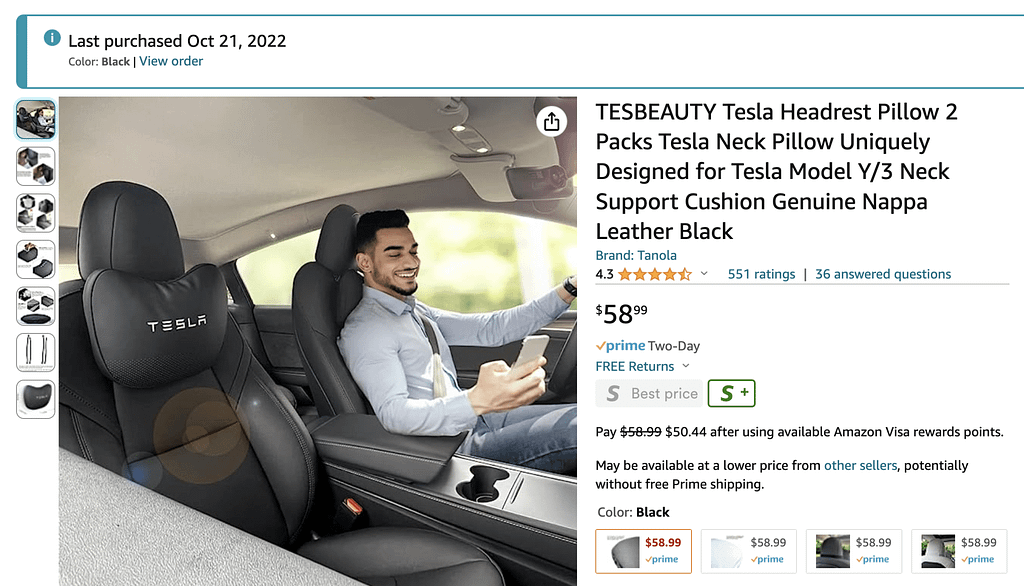Open the View order link
The height and width of the screenshot is (586, 1024).
[x=171, y=61]
